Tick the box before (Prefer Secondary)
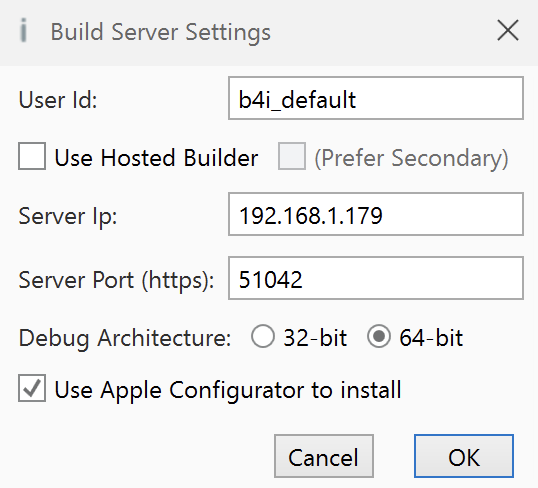The image size is (538, 488). point(292,156)
